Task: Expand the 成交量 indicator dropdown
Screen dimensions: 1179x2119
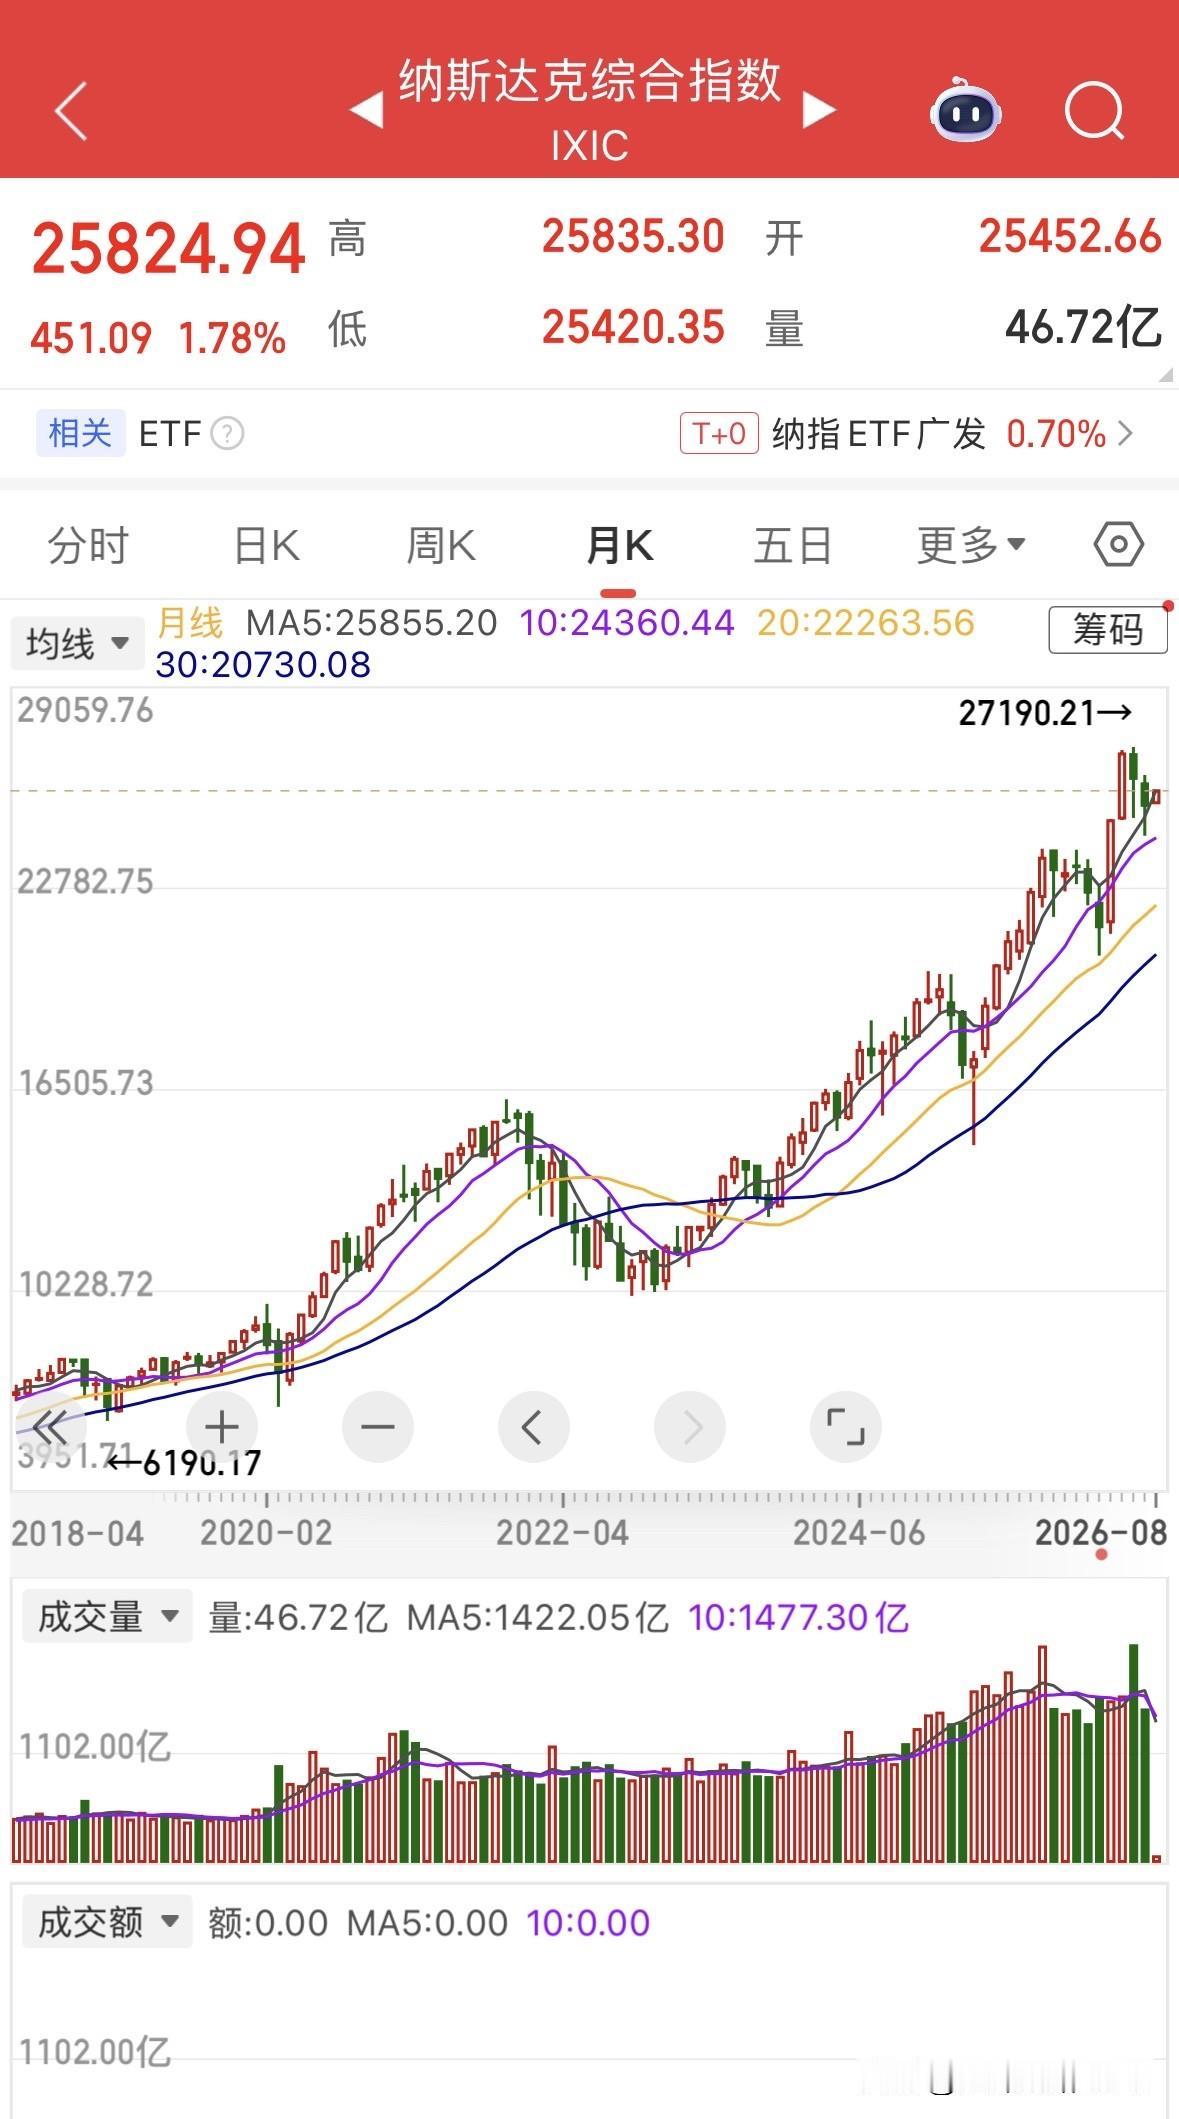Action: coord(106,1617)
